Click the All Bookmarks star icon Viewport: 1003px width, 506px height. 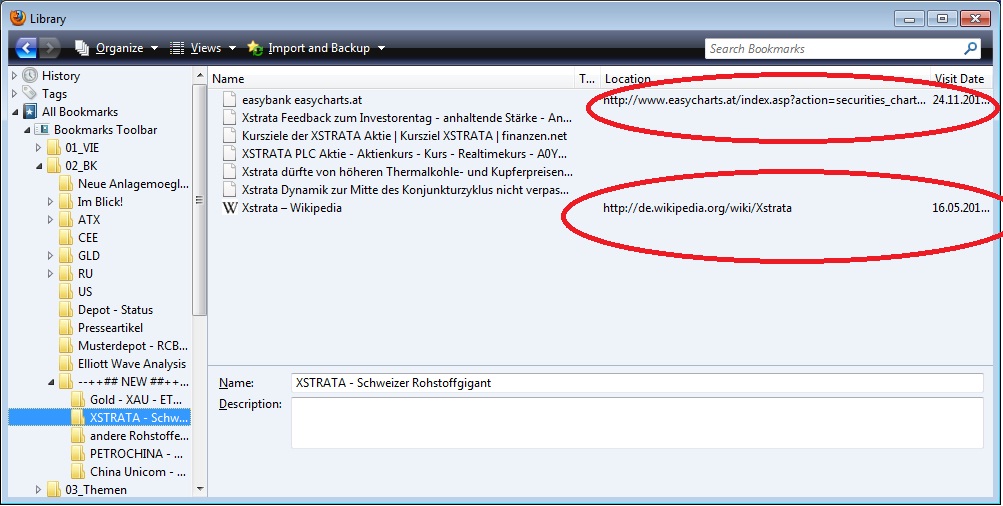29,112
